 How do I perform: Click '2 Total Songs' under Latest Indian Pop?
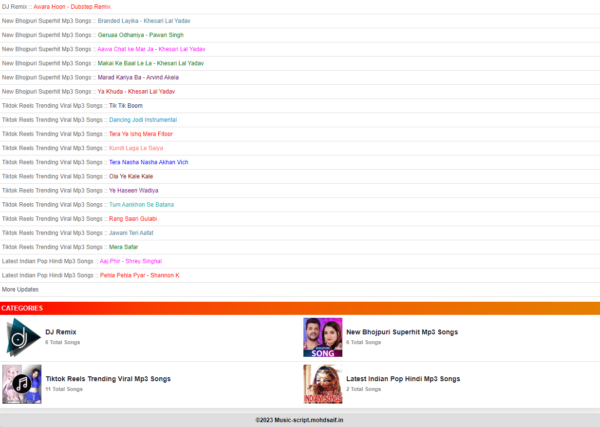click(x=364, y=389)
